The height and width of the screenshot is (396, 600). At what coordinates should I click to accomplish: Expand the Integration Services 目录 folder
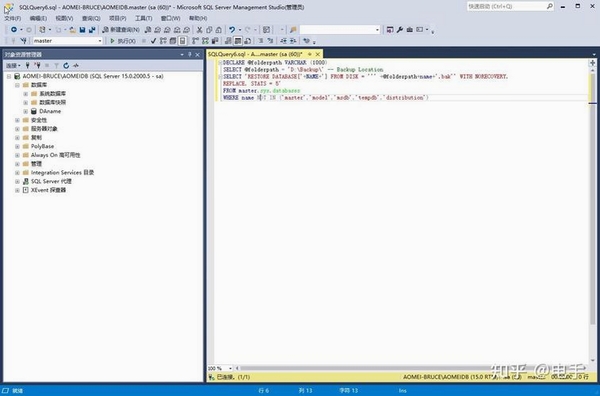[x=17, y=173]
